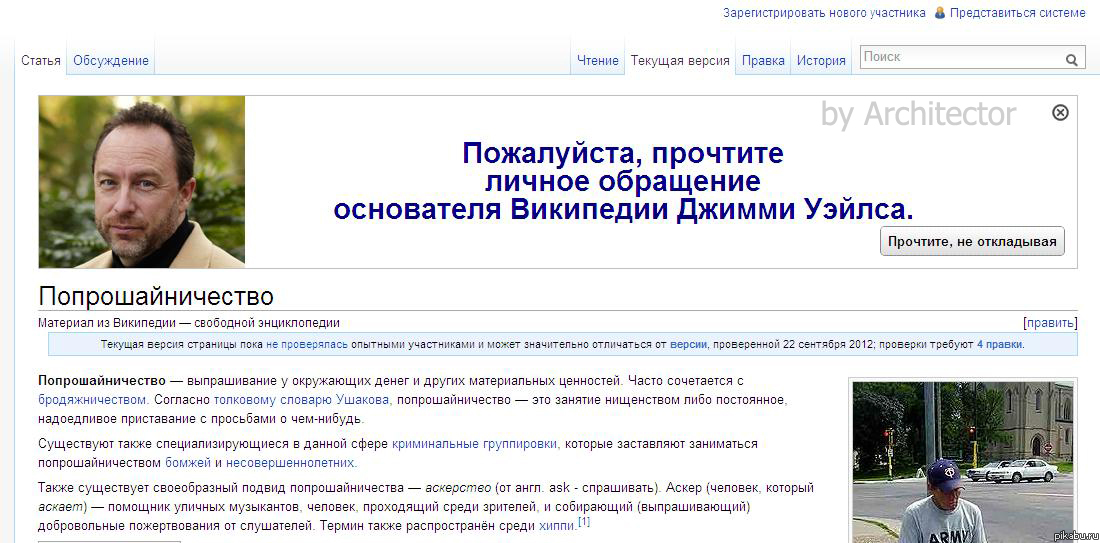
Task: Open the хиппи link
Action: pyautogui.click(x=558, y=525)
